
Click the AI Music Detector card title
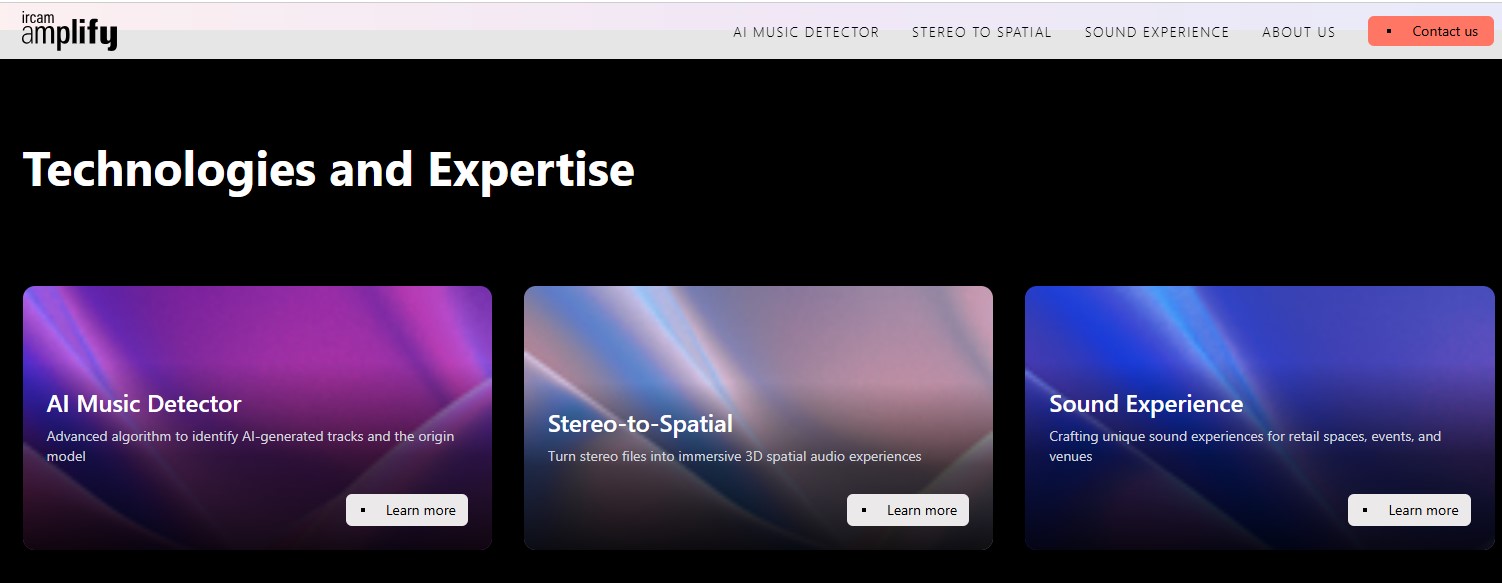point(144,404)
